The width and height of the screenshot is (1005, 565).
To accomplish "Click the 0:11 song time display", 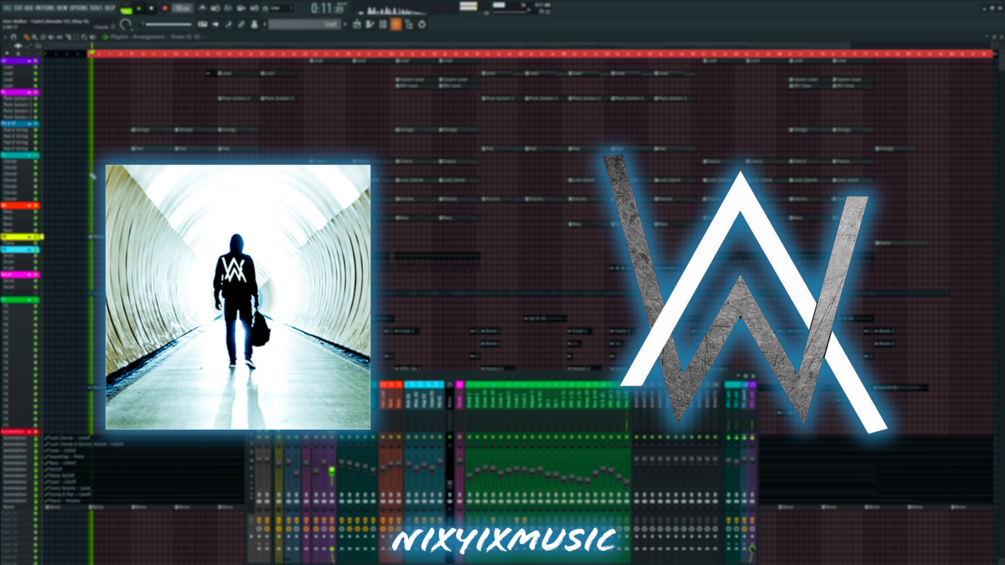I will click(x=328, y=8).
